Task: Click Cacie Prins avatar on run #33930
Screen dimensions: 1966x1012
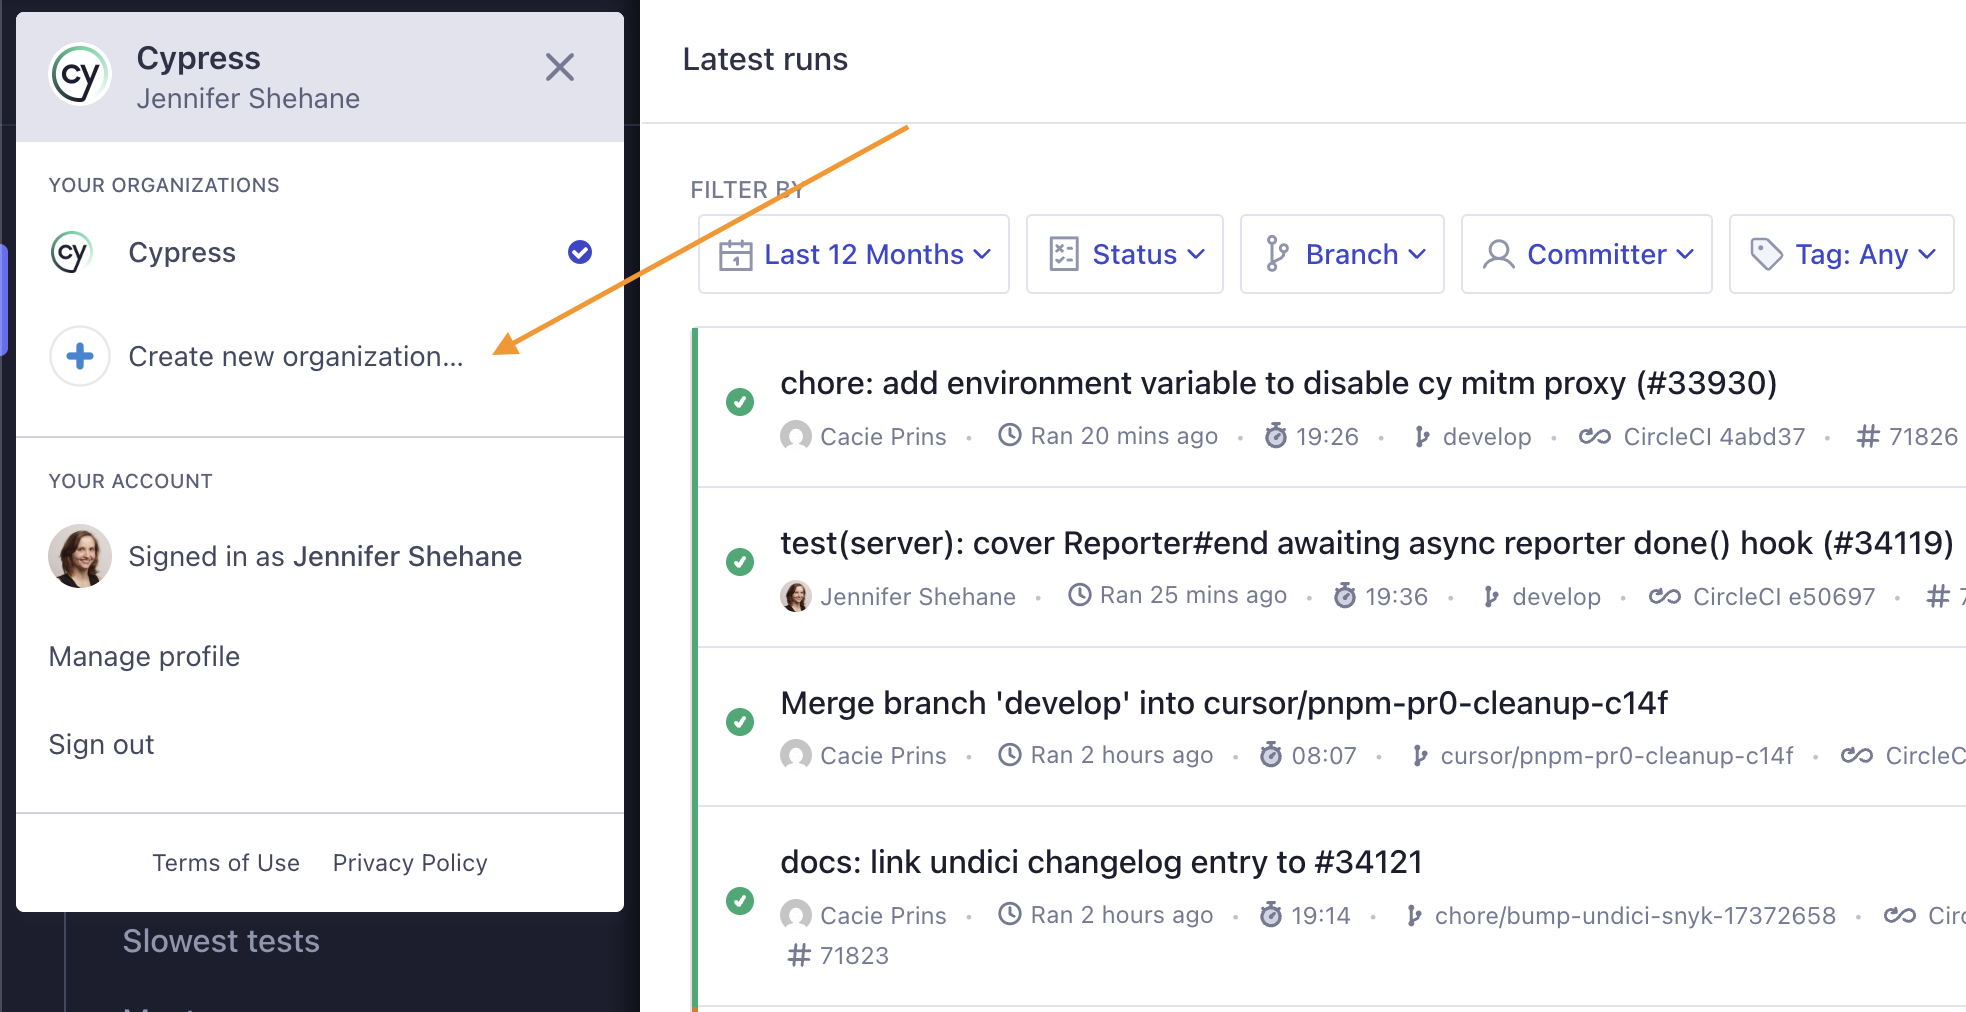Action: pyautogui.click(x=796, y=436)
